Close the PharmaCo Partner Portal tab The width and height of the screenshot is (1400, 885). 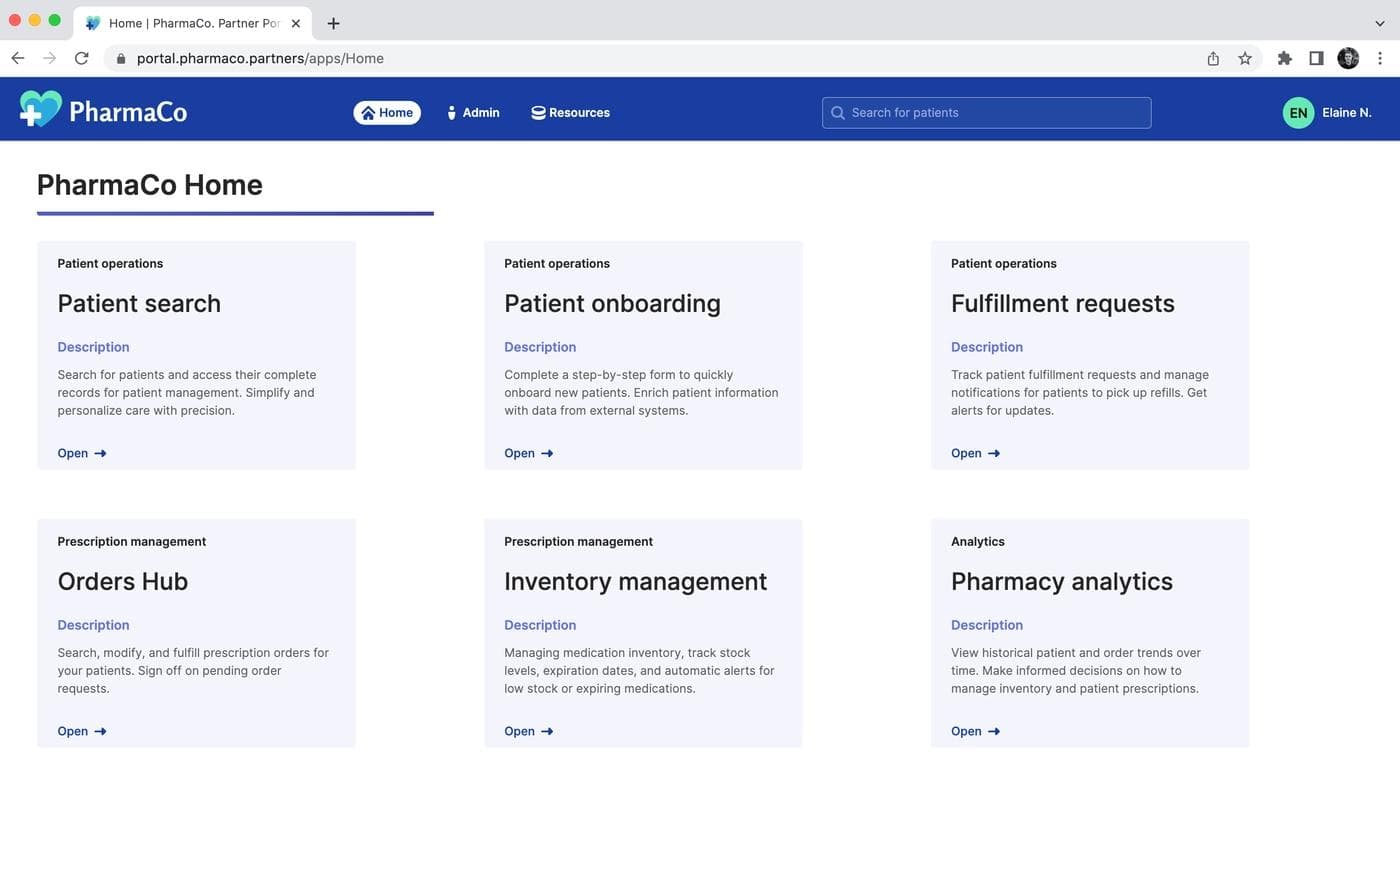296,23
